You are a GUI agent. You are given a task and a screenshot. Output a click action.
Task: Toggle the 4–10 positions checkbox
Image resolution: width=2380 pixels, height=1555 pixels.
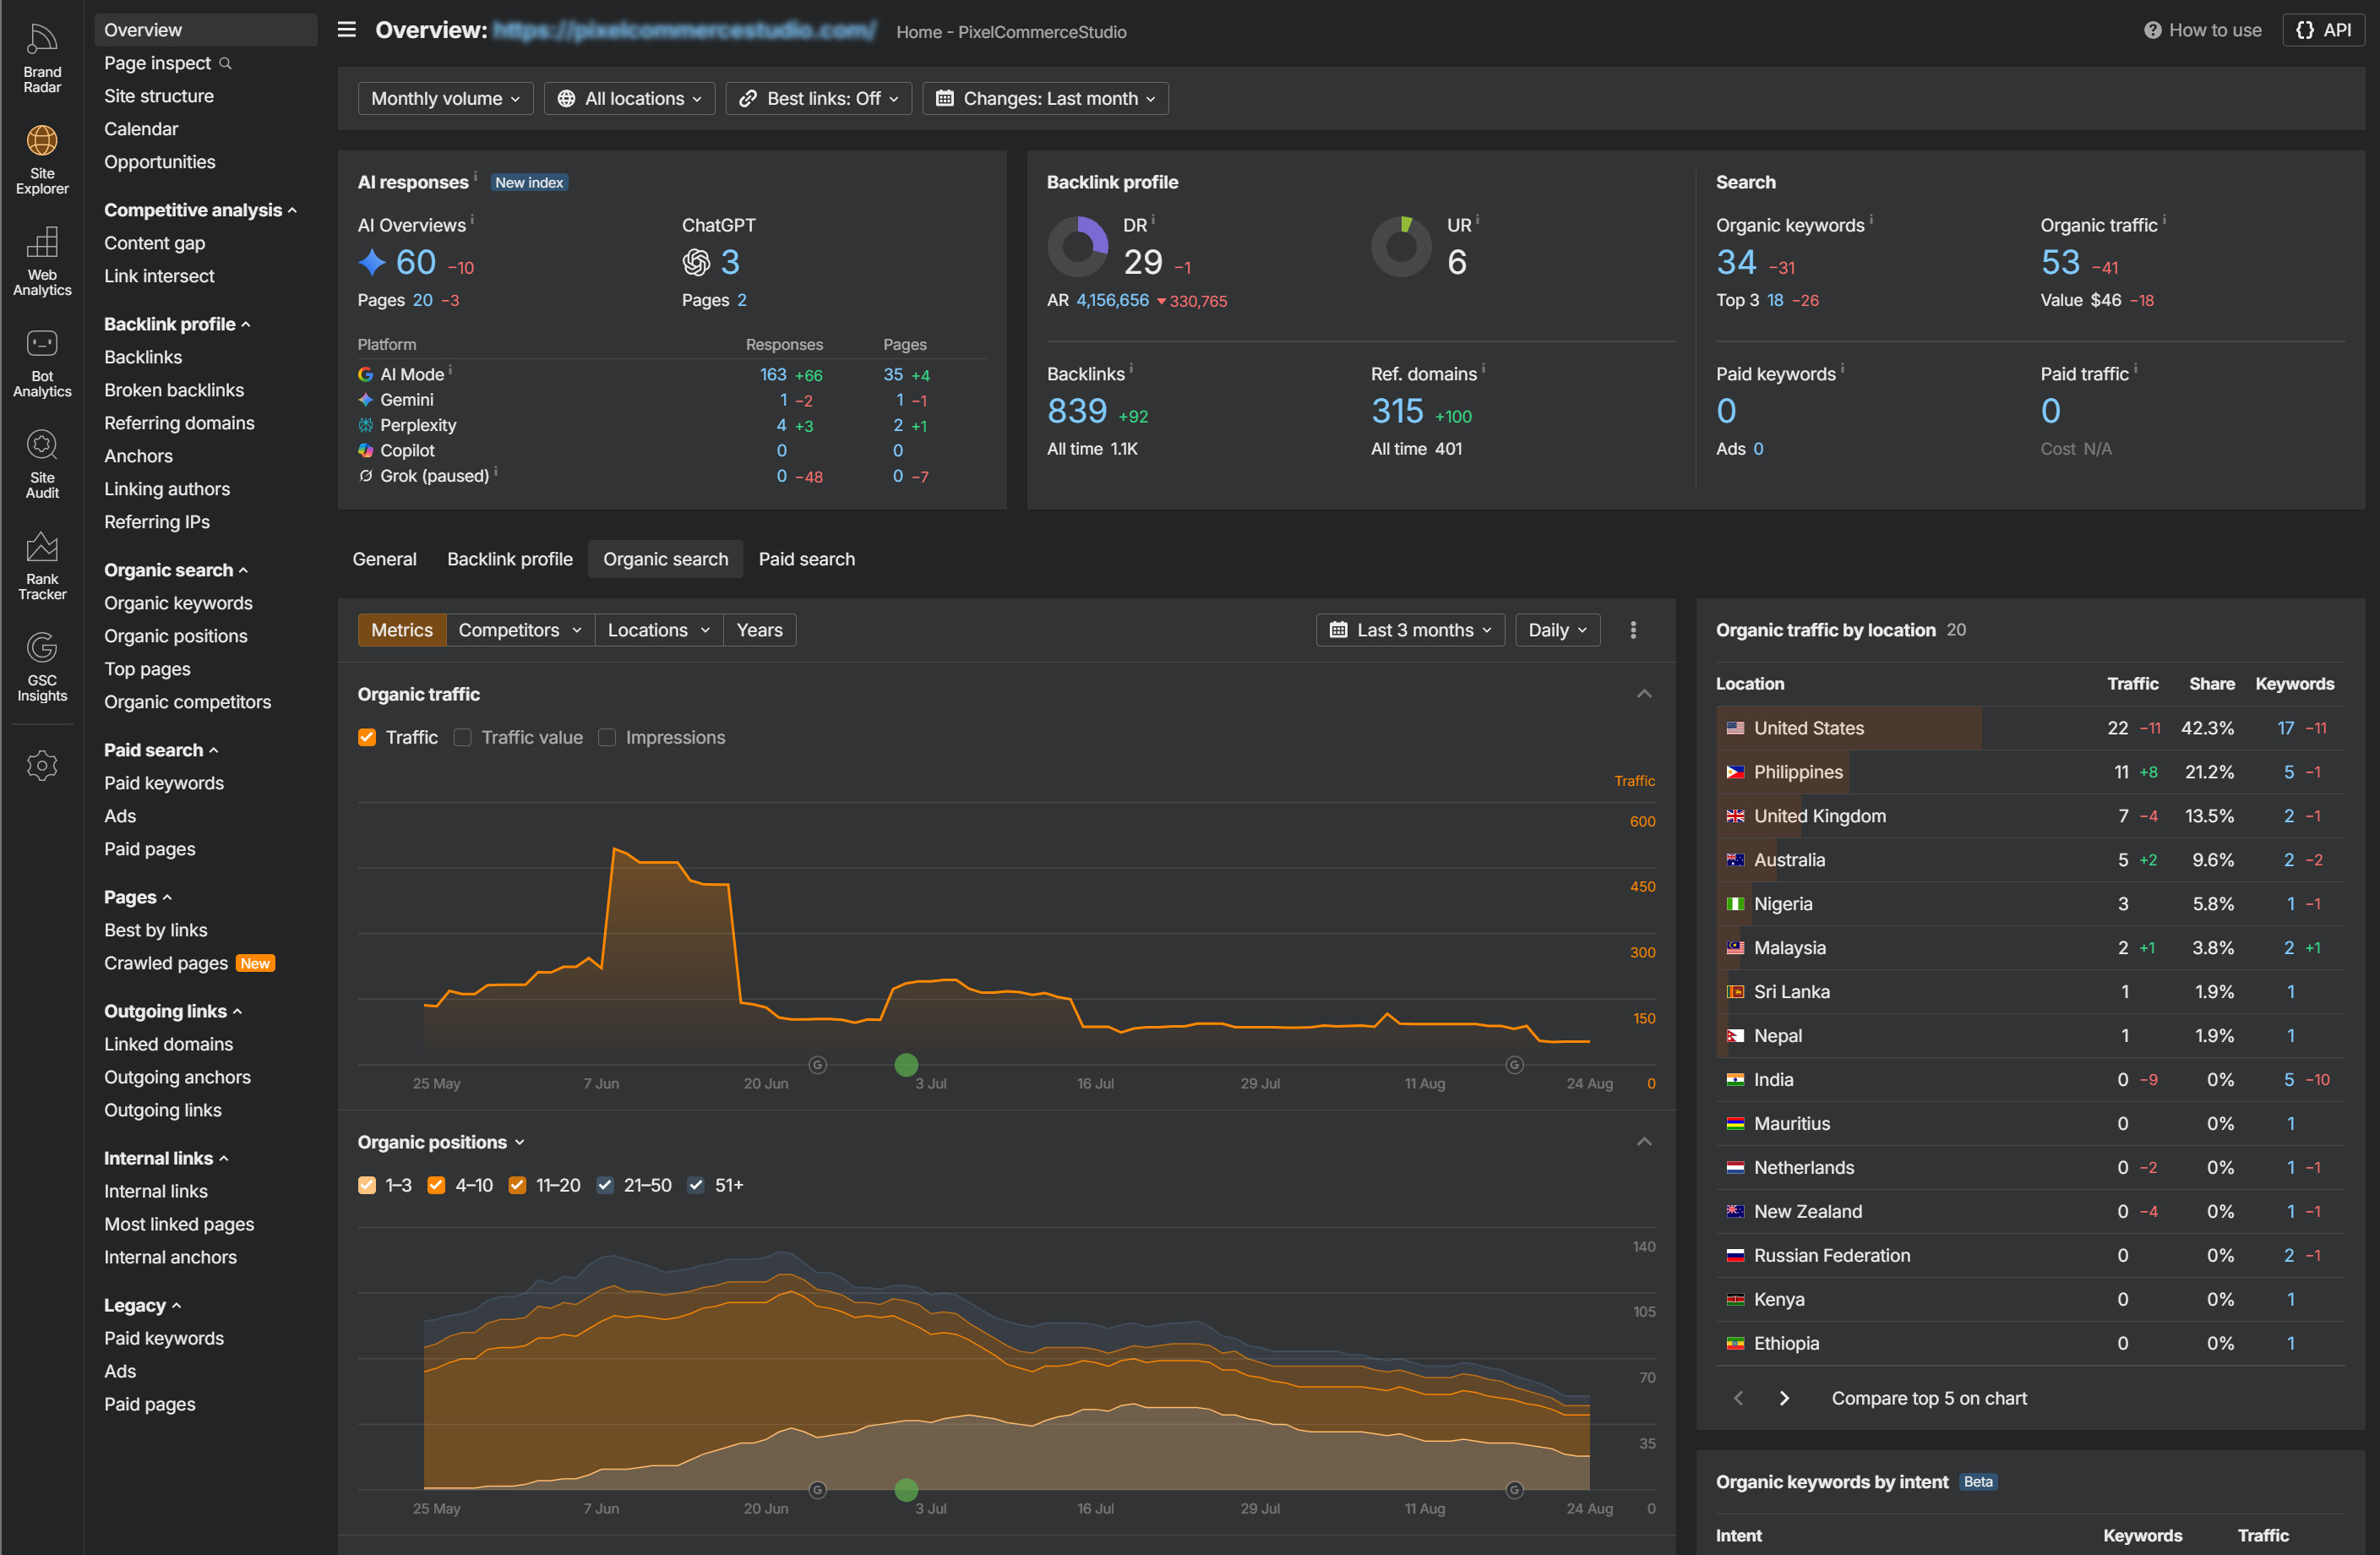436,1185
